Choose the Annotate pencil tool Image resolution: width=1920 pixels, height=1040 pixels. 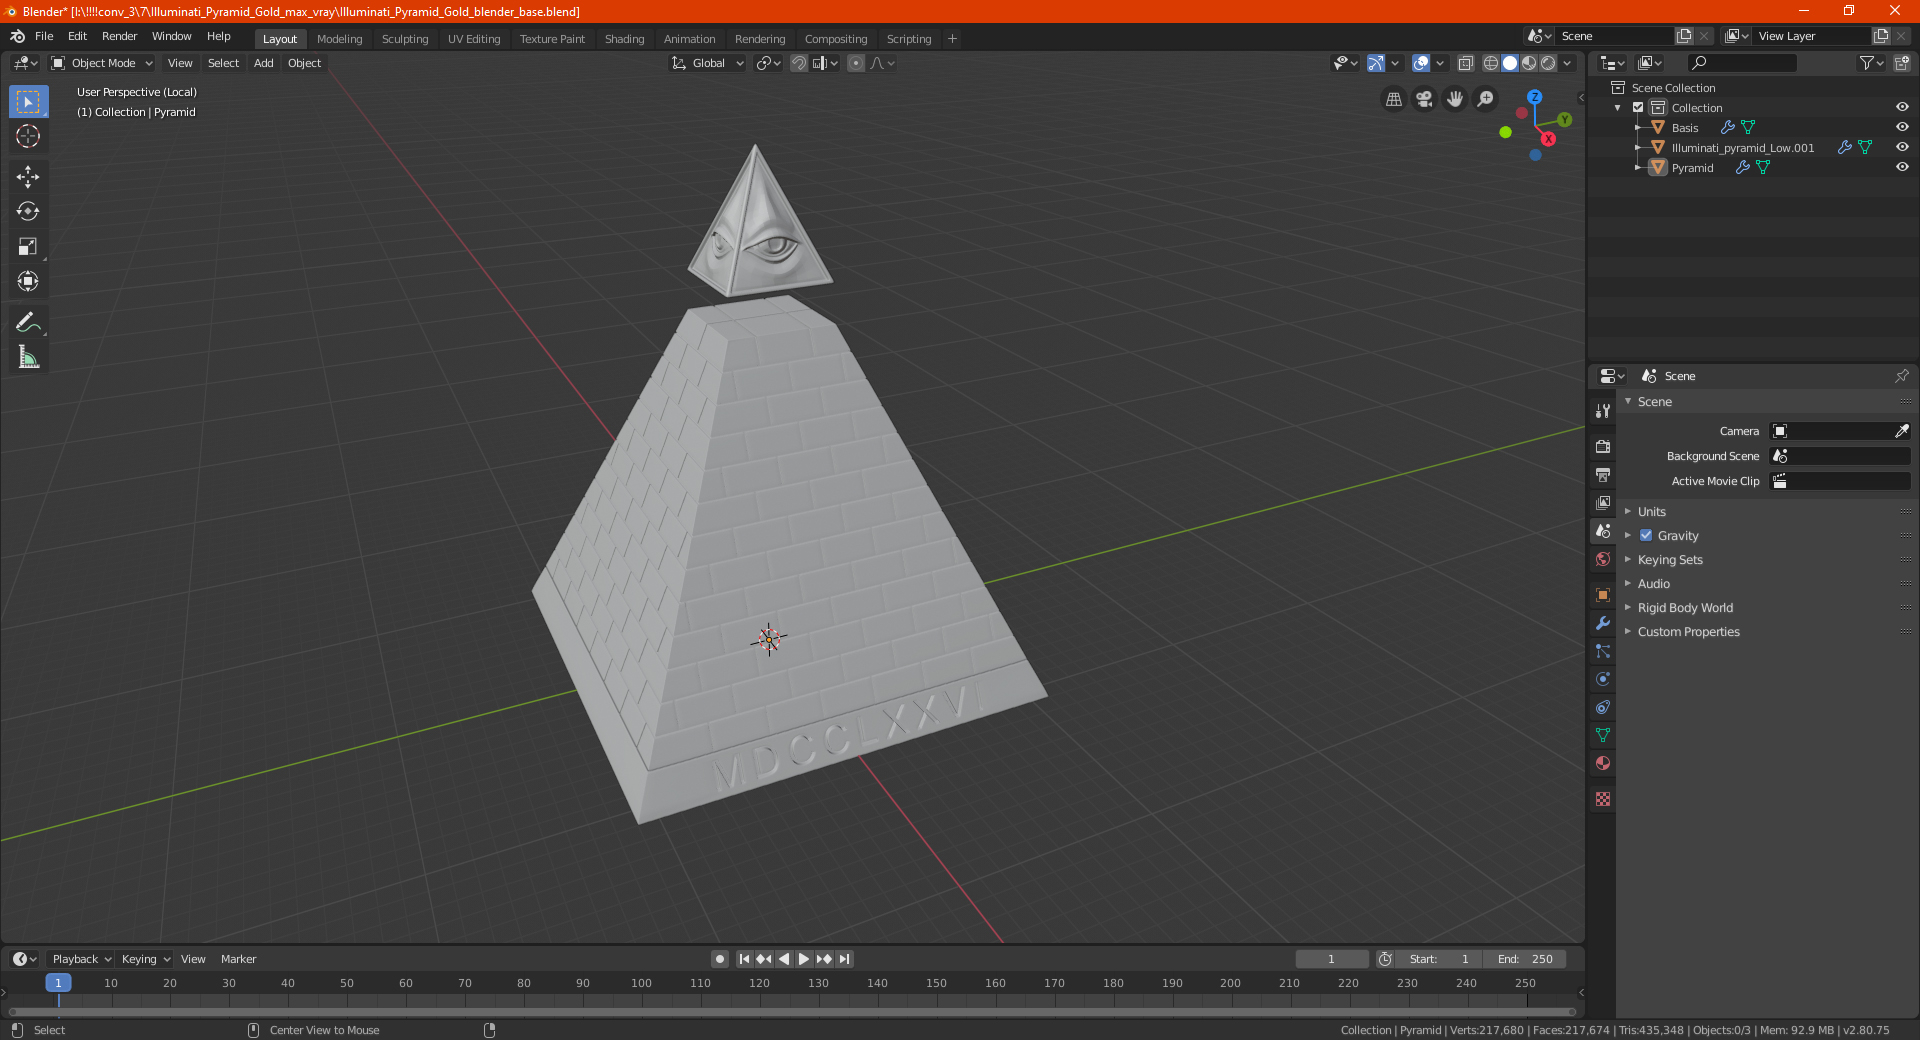pyautogui.click(x=28, y=322)
